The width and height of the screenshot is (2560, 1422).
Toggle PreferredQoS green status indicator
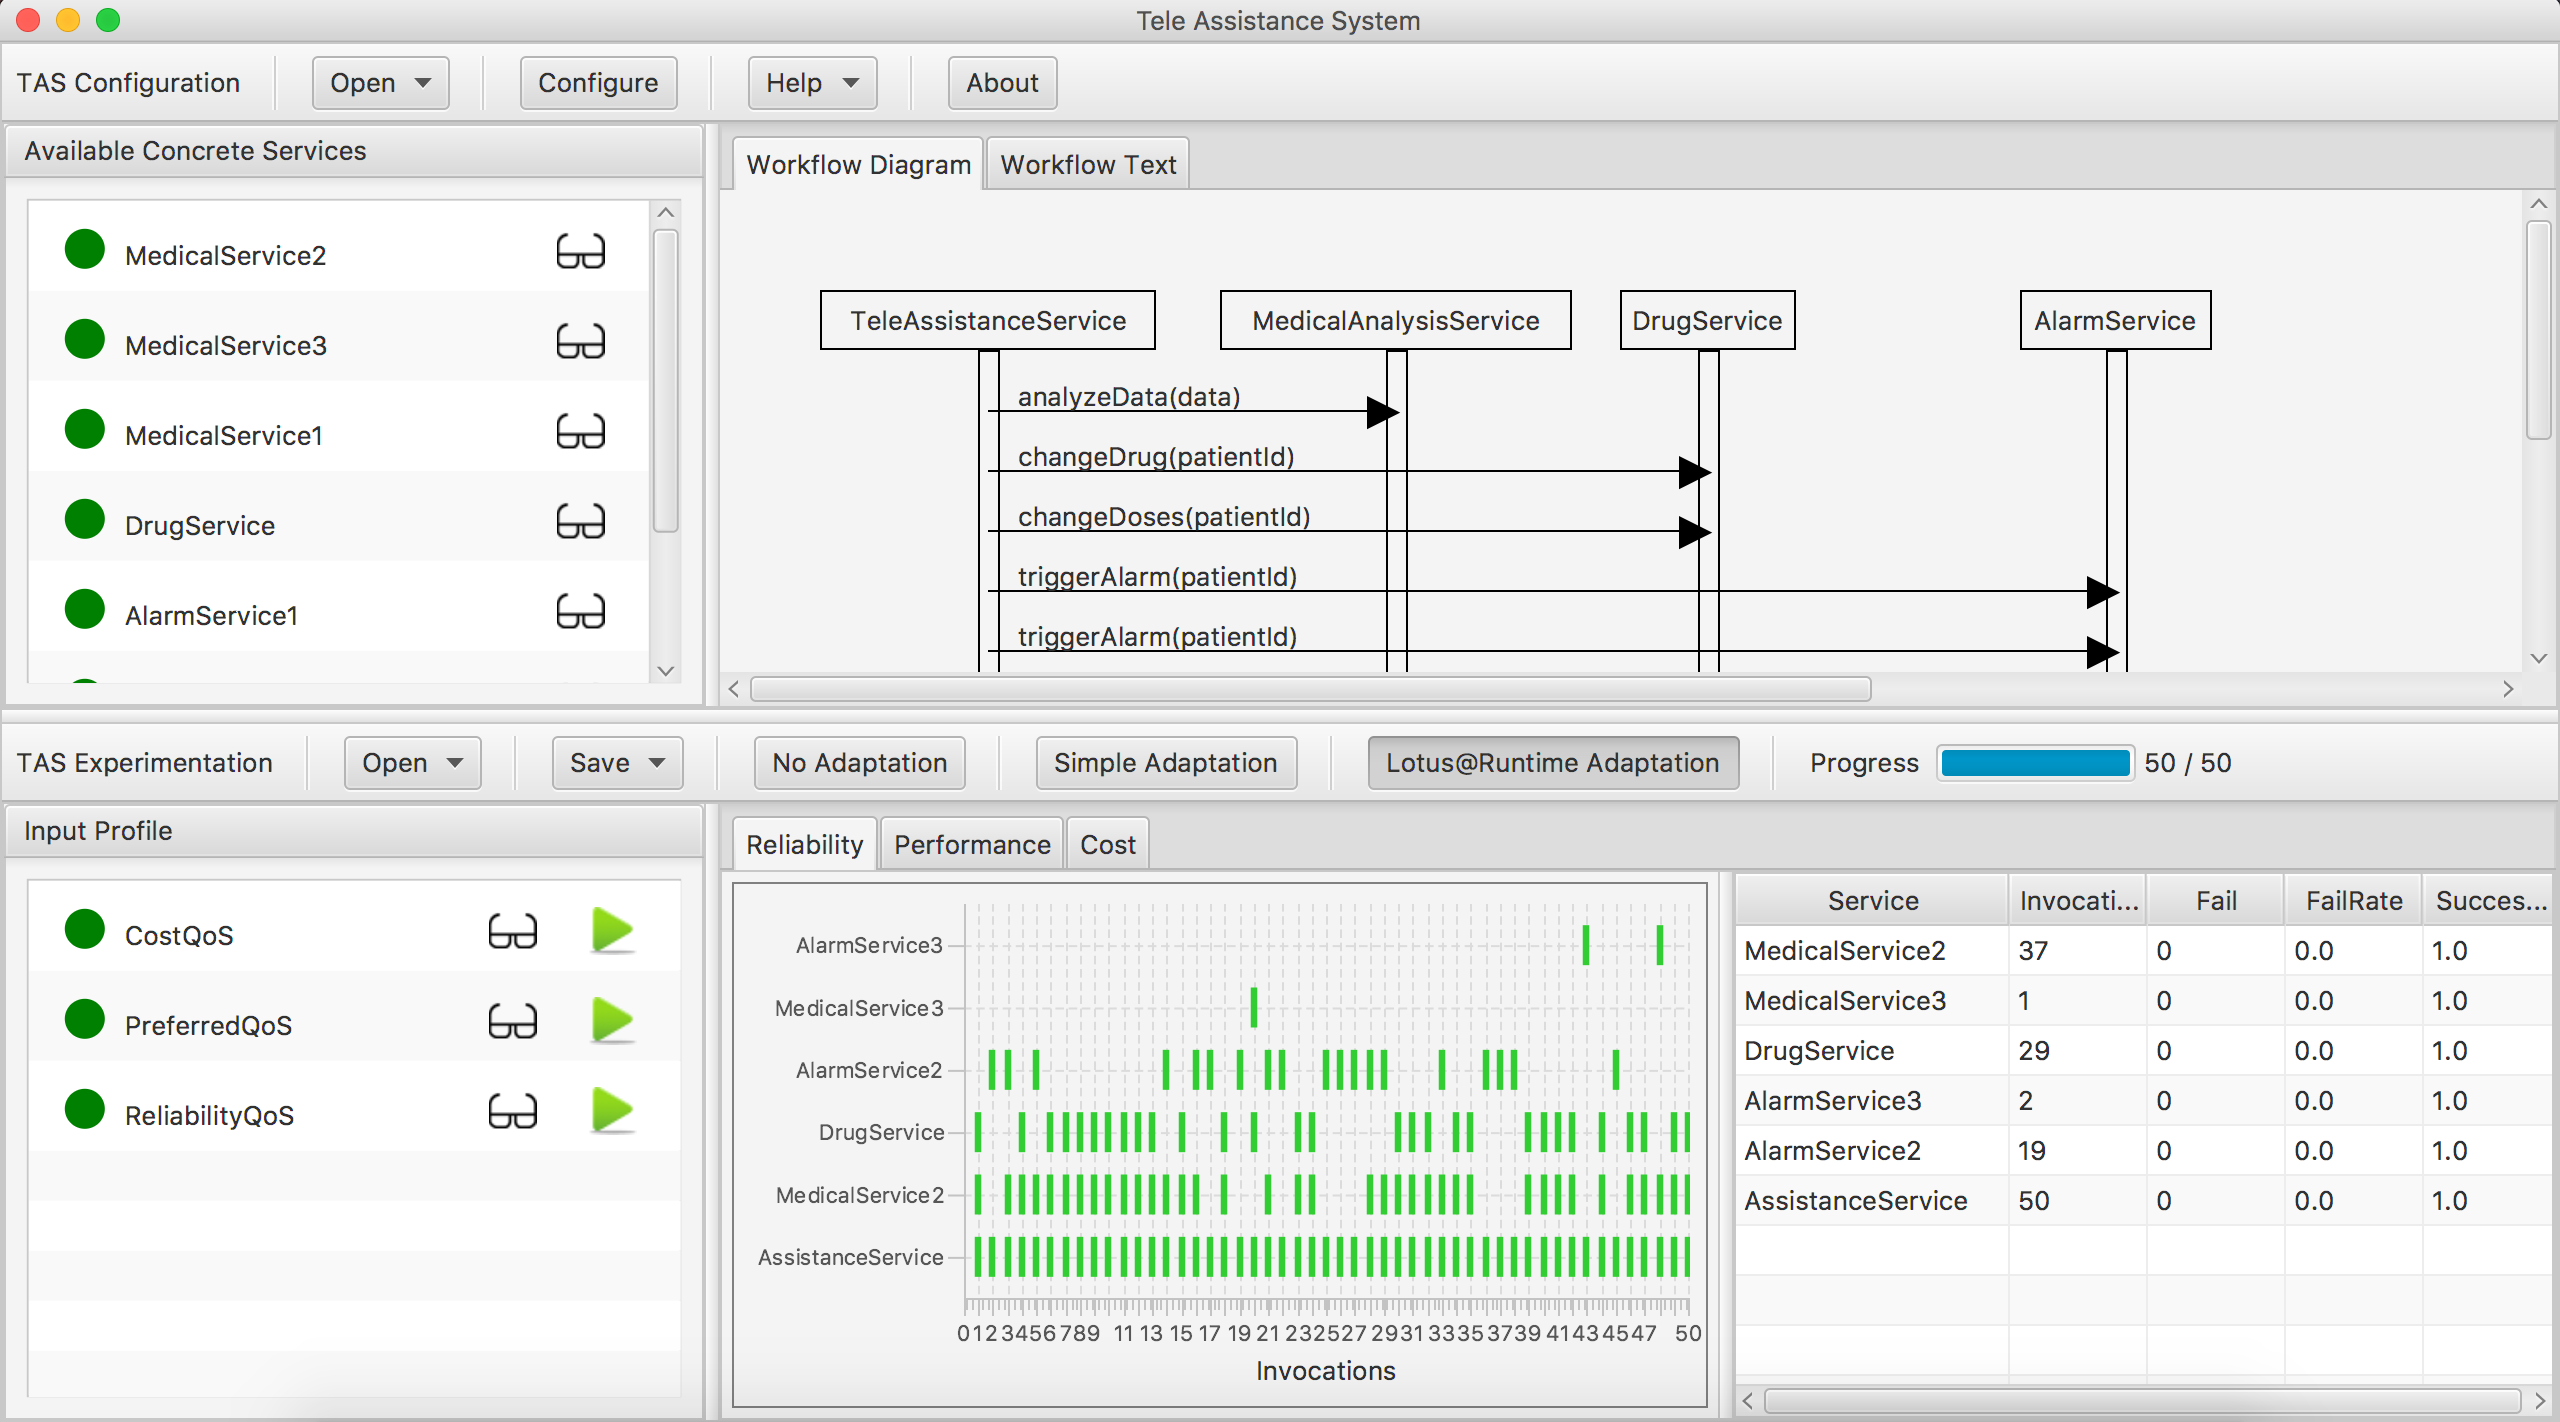pyautogui.click(x=85, y=1021)
